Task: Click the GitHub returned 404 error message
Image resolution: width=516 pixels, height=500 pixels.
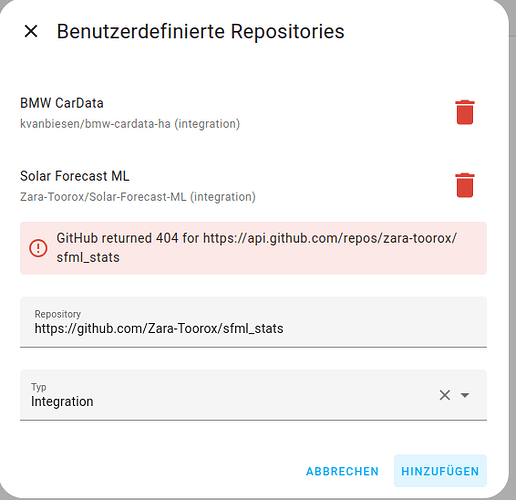Action: [x=257, y=248]
